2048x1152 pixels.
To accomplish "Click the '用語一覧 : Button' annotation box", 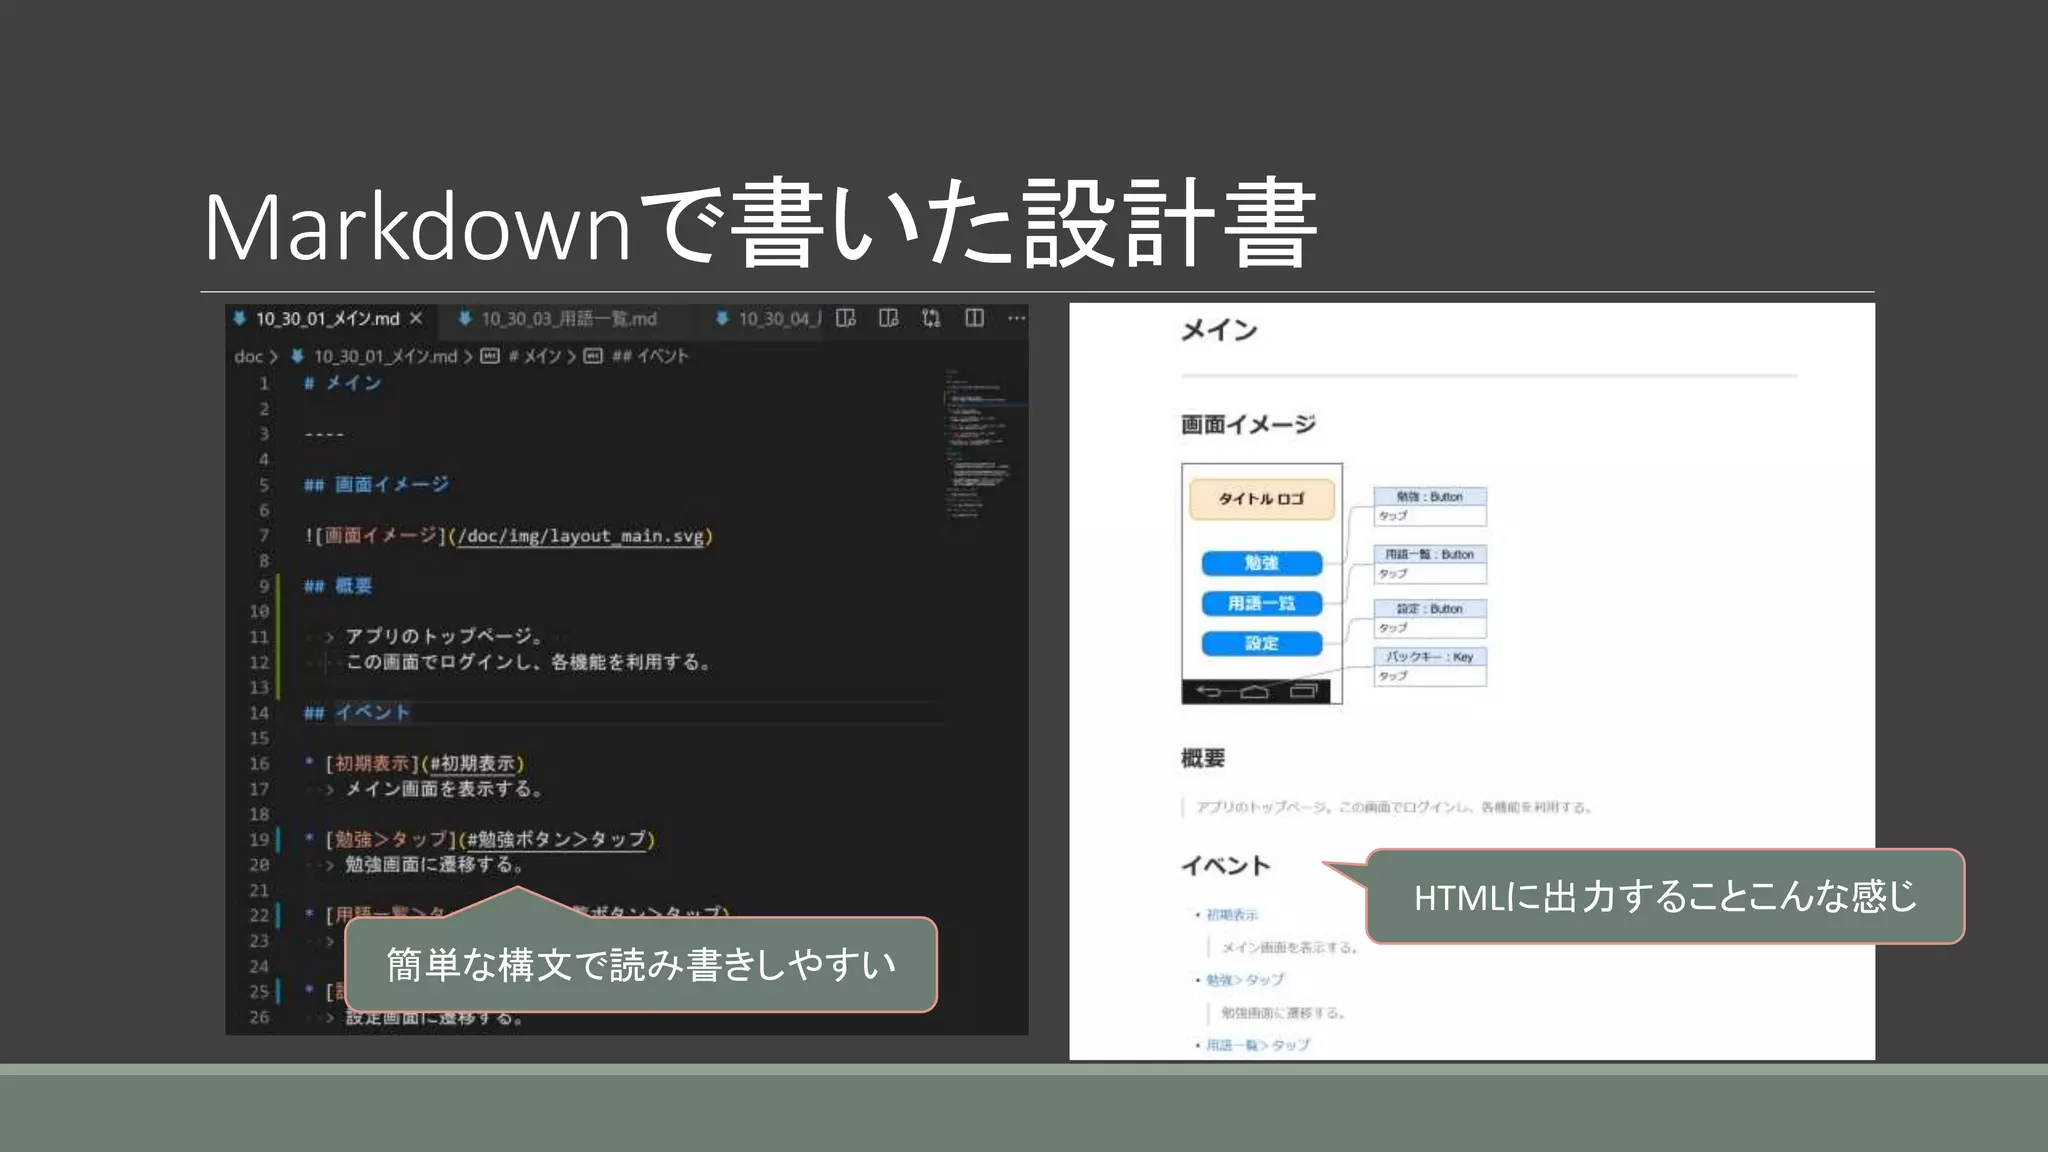I will click(x=1430, y=564).
